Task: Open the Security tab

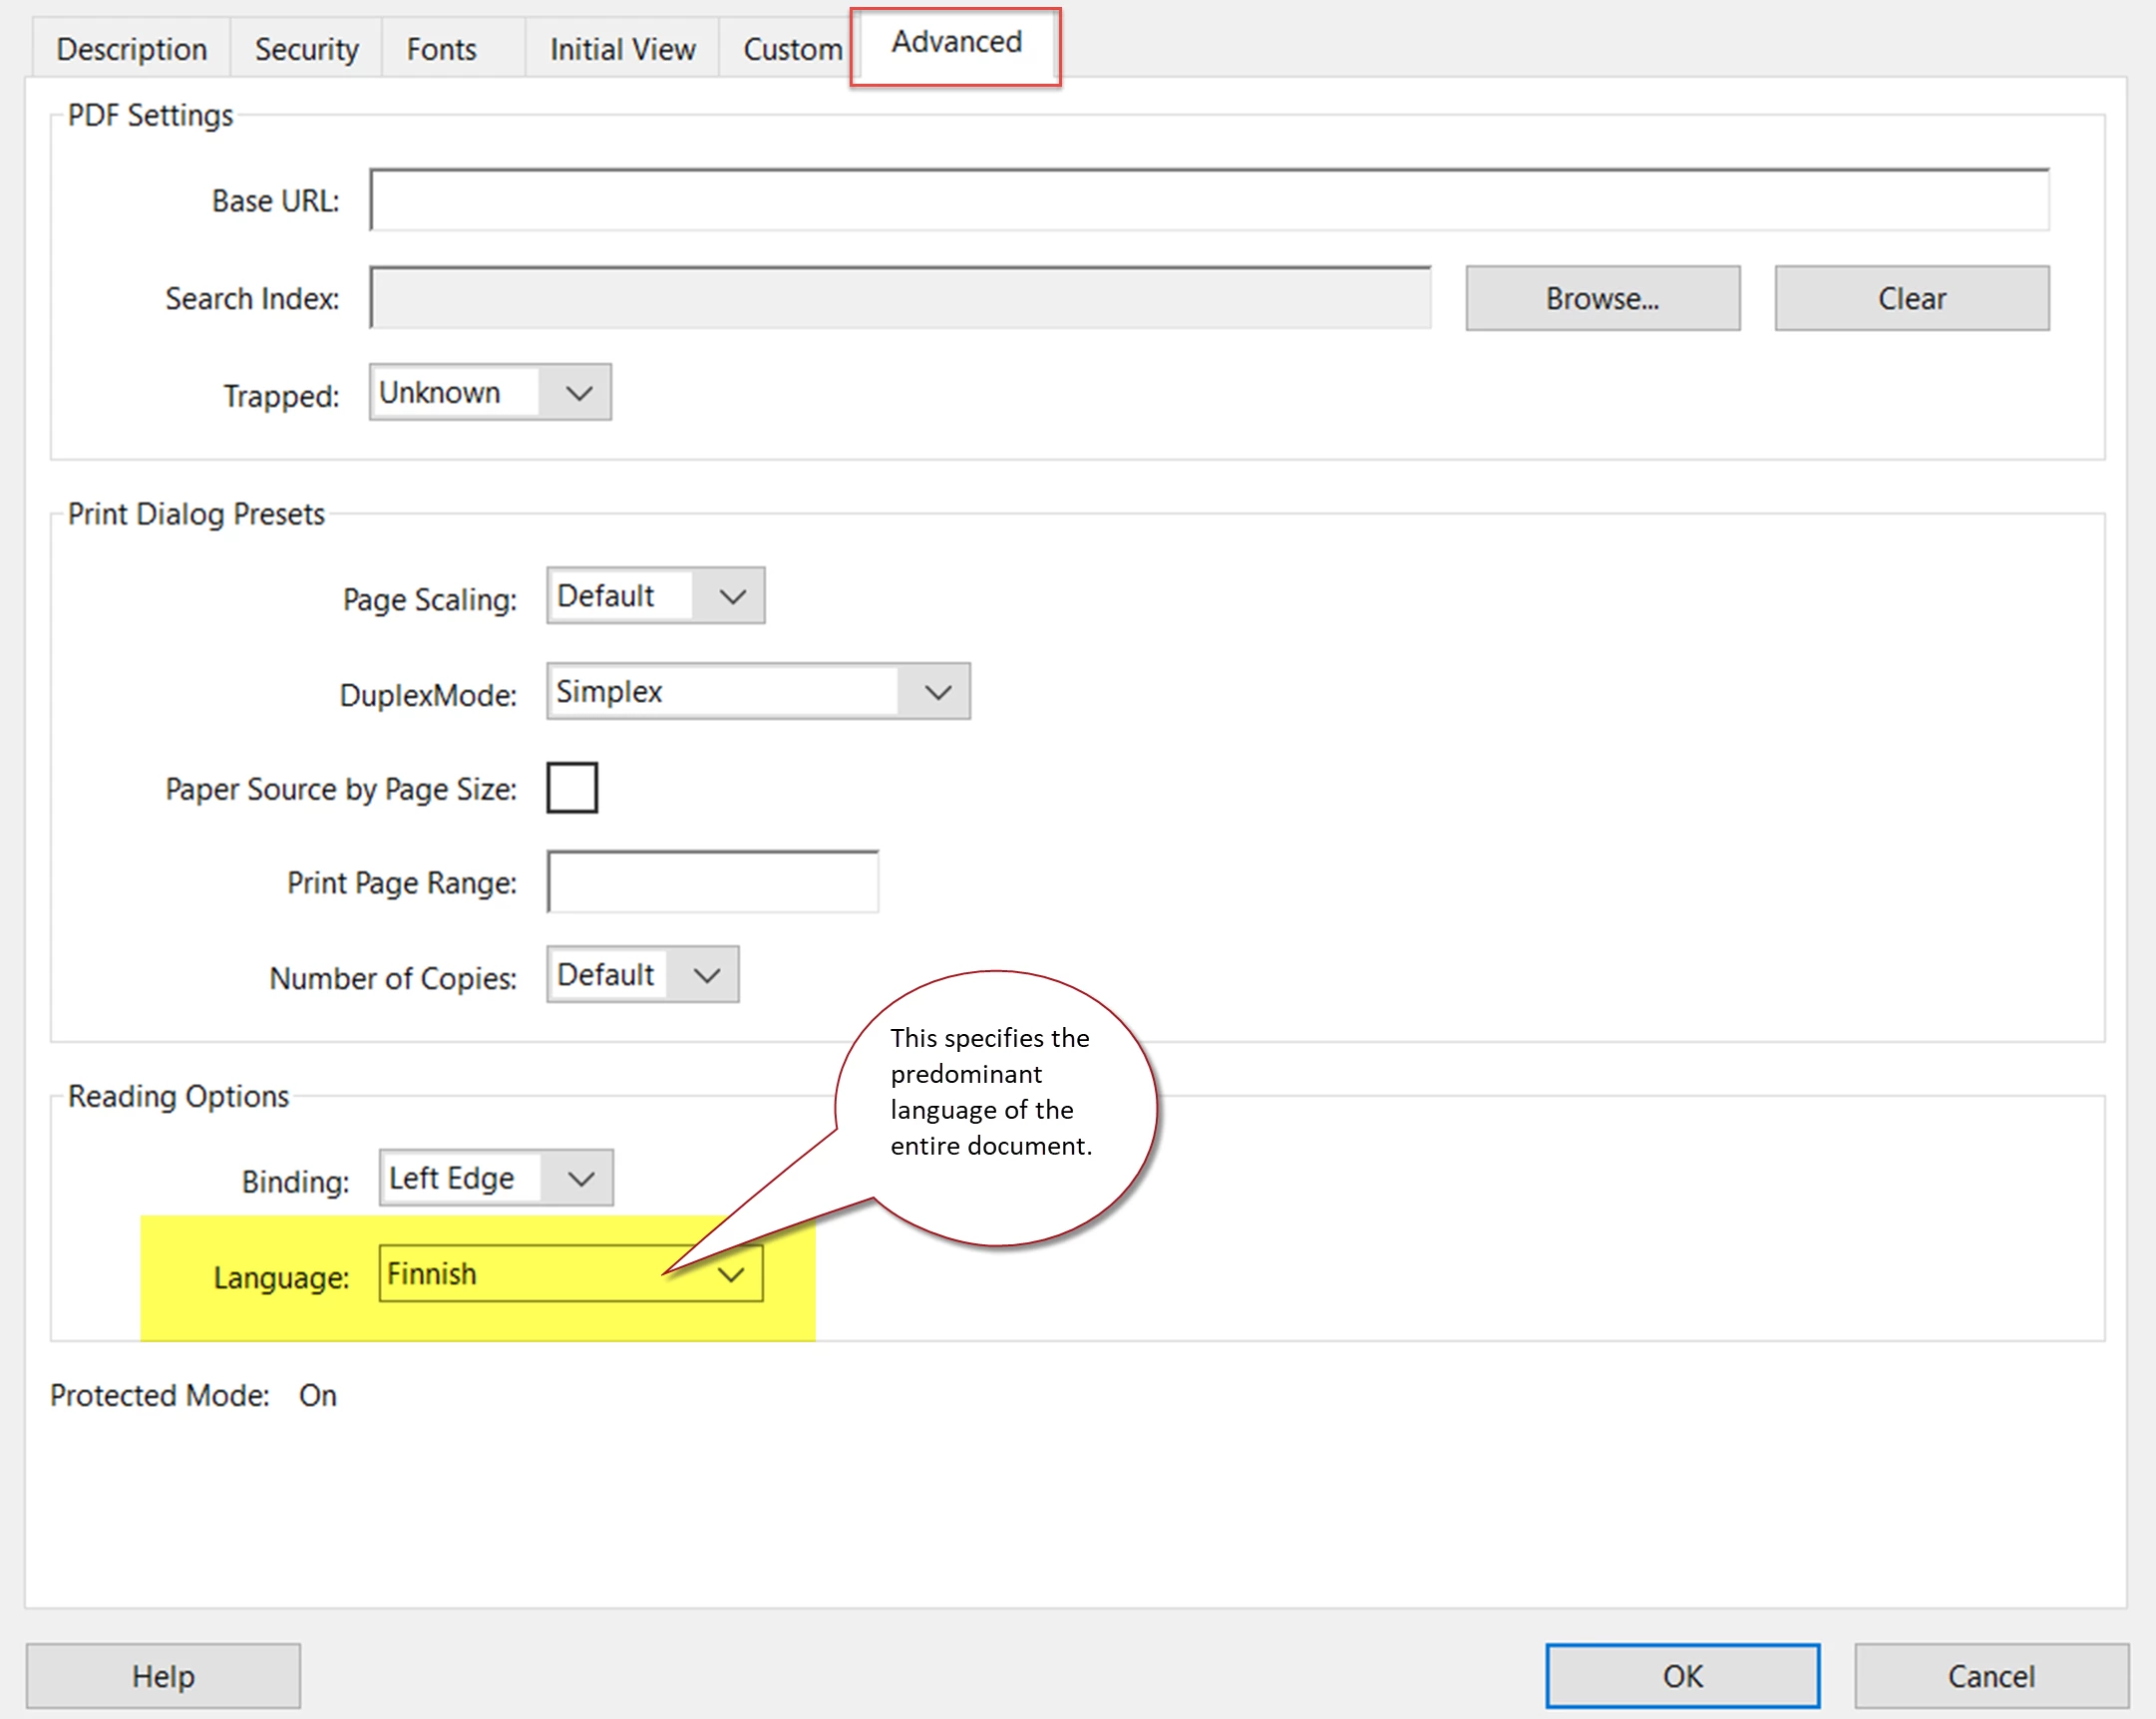Action: pos(306,49)
